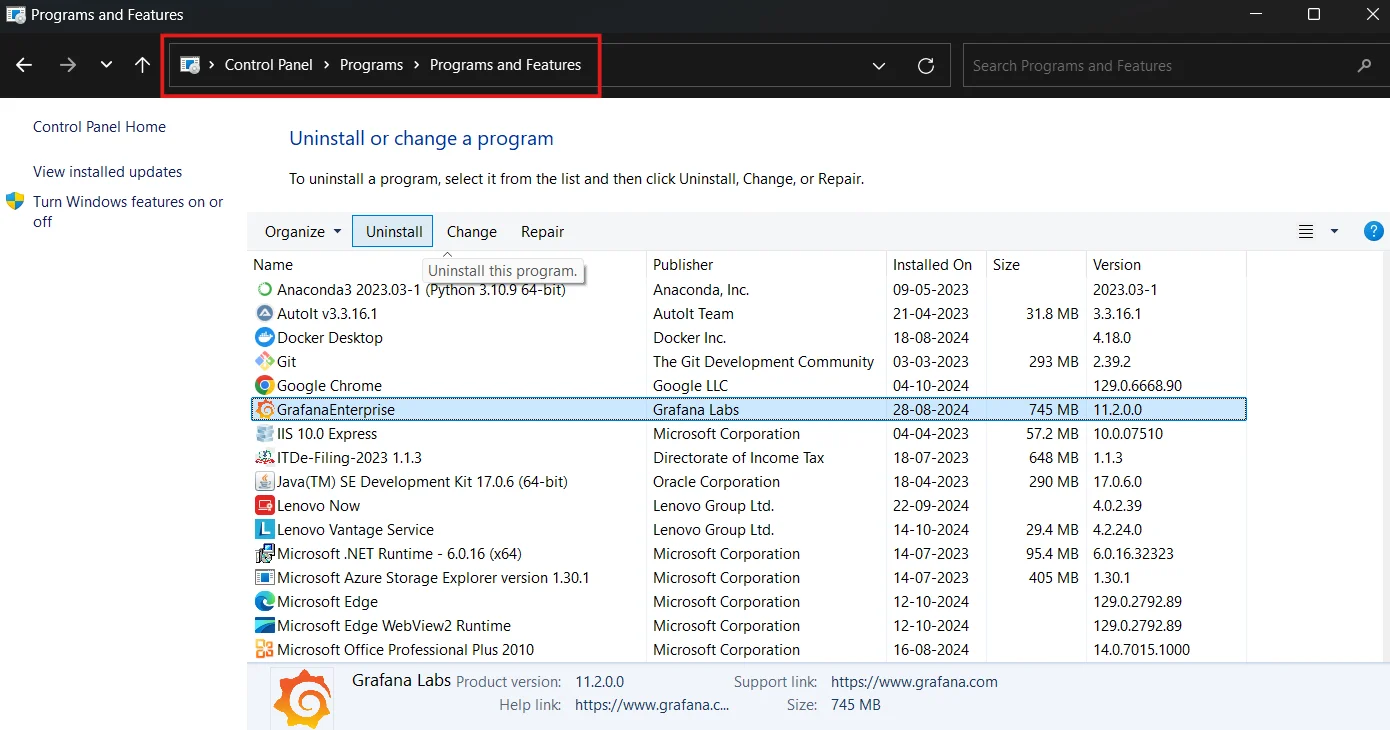
Task: Click the address bar location icon
Action: (190, 65)
